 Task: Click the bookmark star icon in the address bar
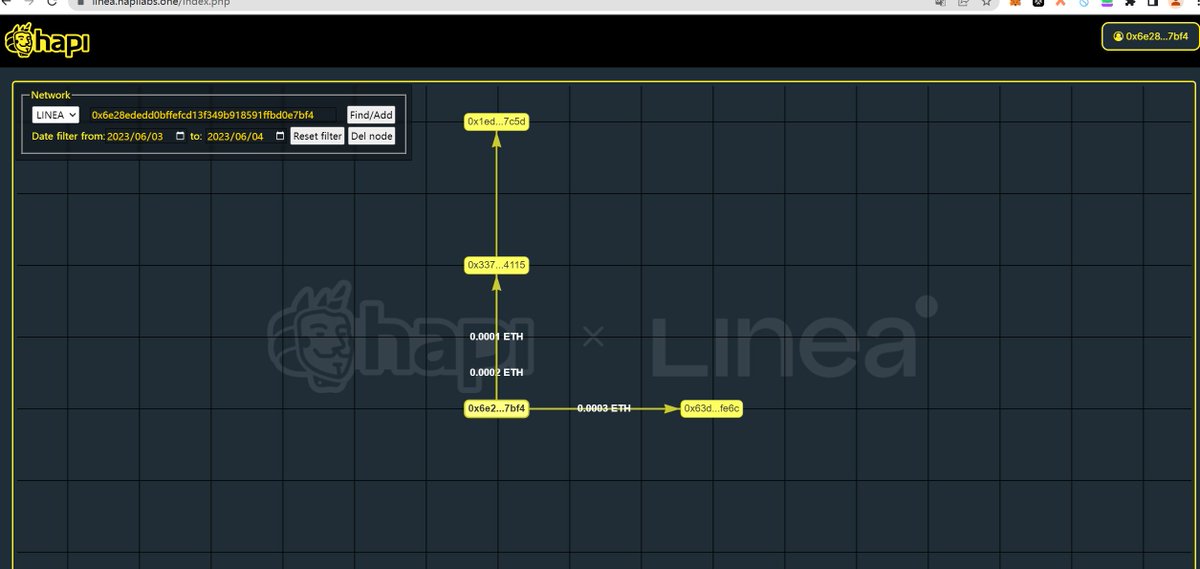click(x=987, y=4)
